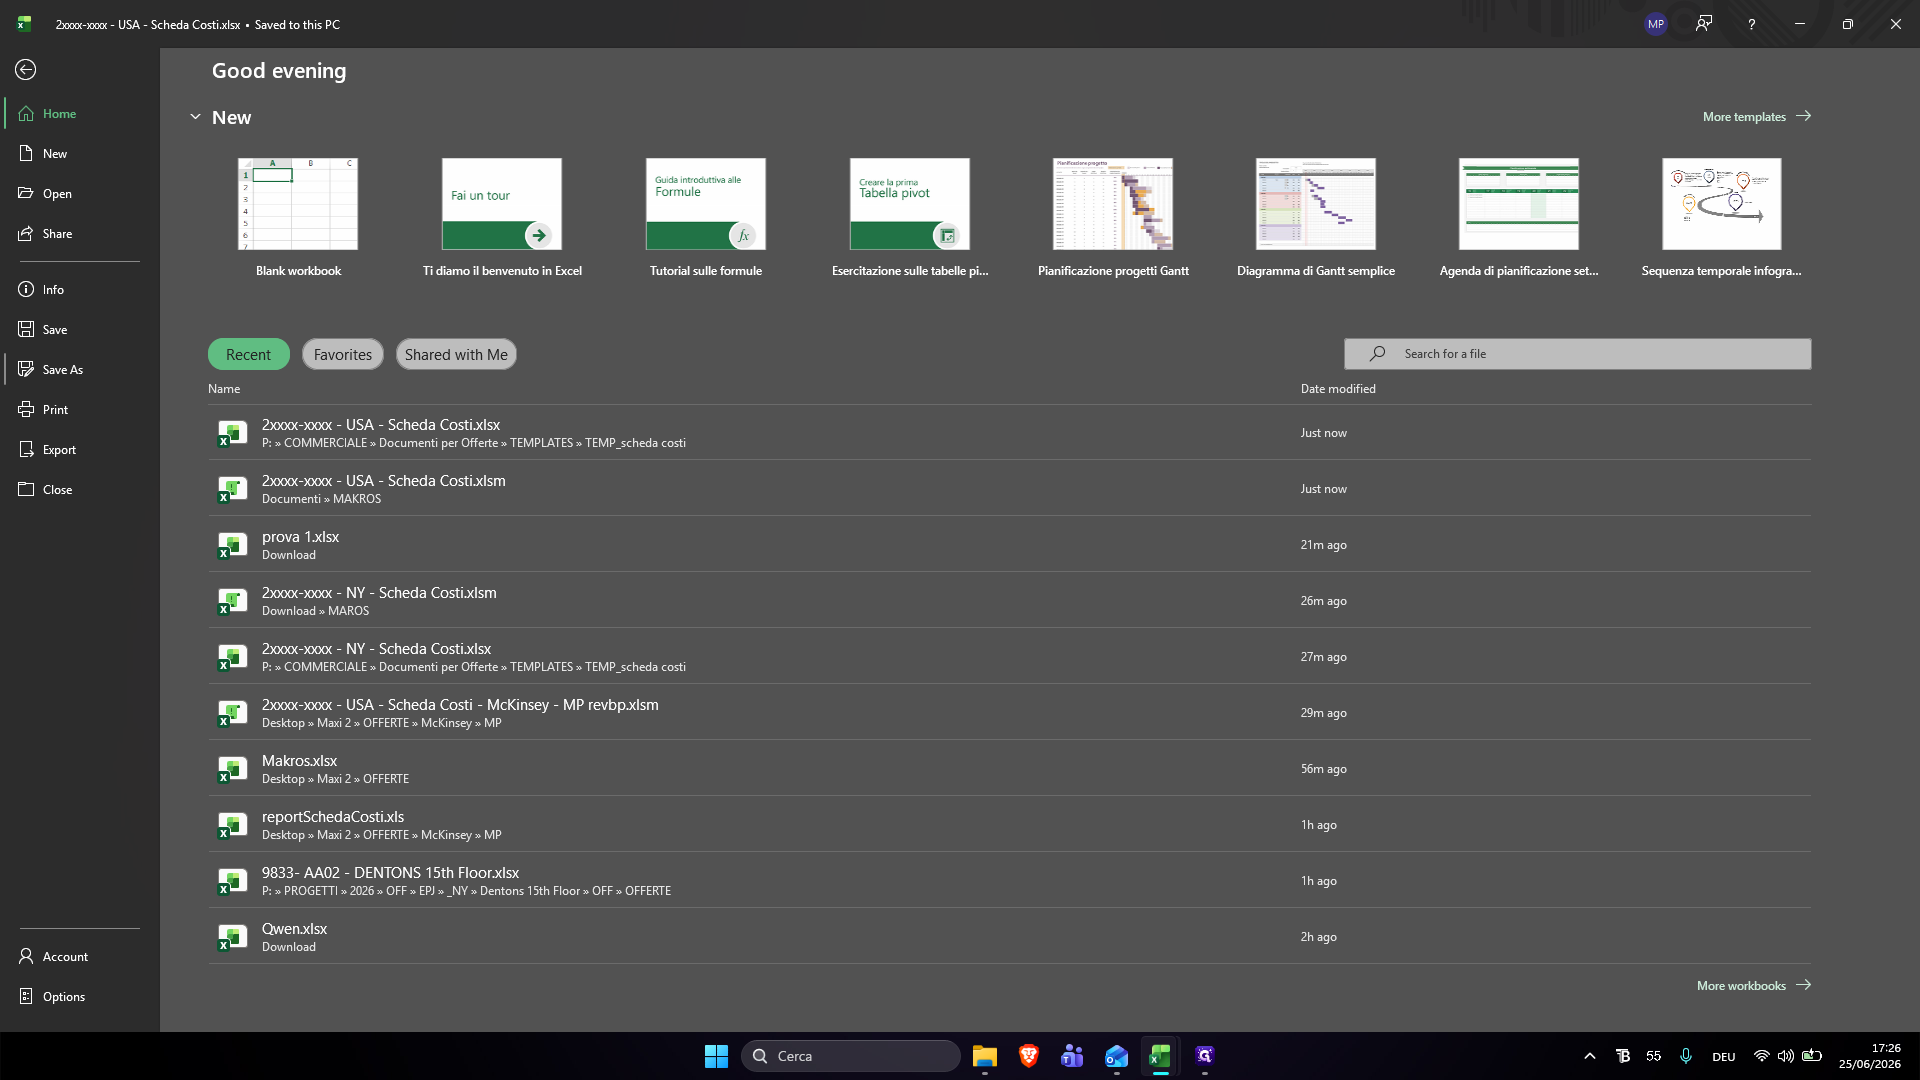Switch to the Favorites filter
The width and height of the screenshot is (1920, 1080).
click(x=343, y=354)
